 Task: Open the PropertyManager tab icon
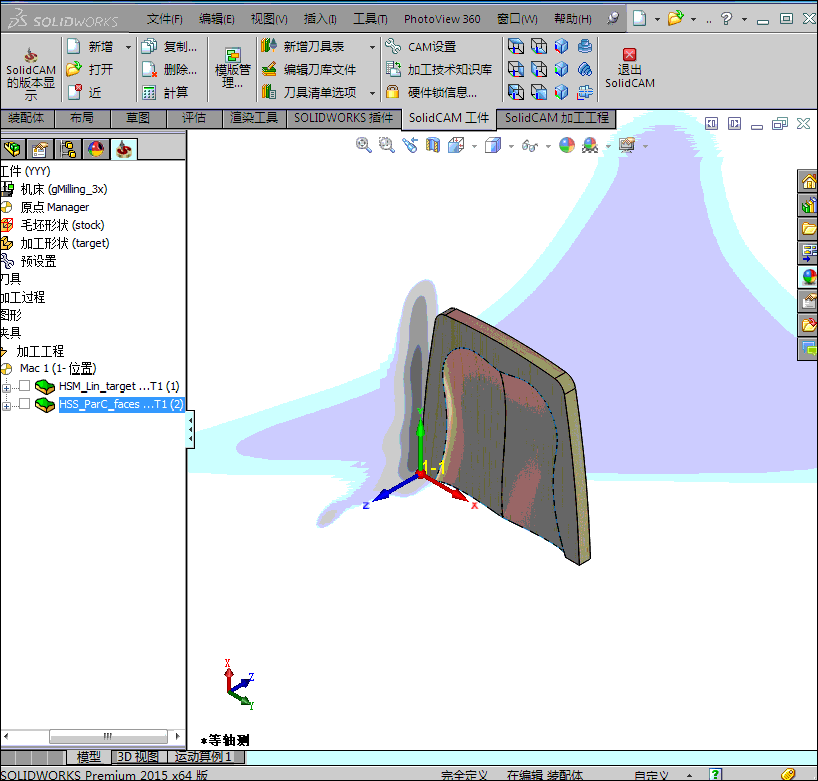coord(40,149)
